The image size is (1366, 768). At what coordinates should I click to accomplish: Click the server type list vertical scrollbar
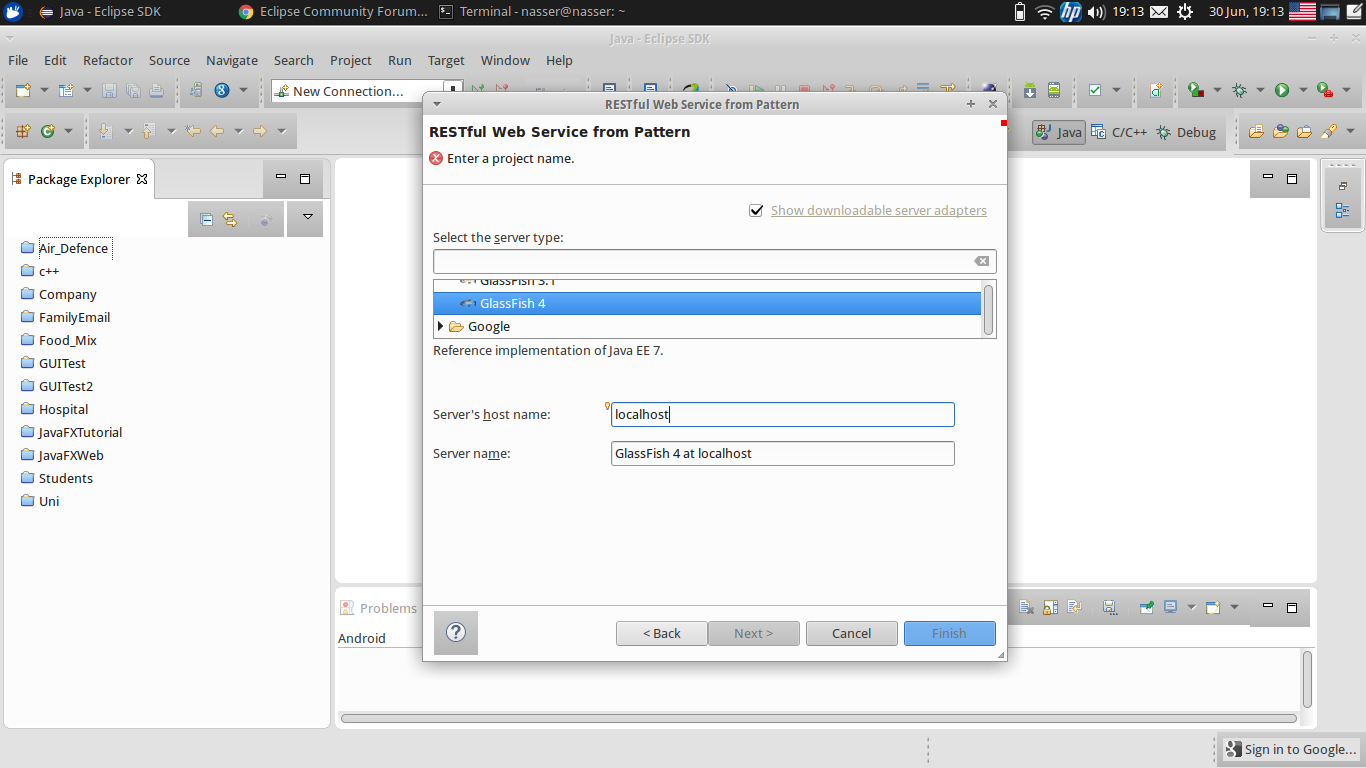(989, 310)
